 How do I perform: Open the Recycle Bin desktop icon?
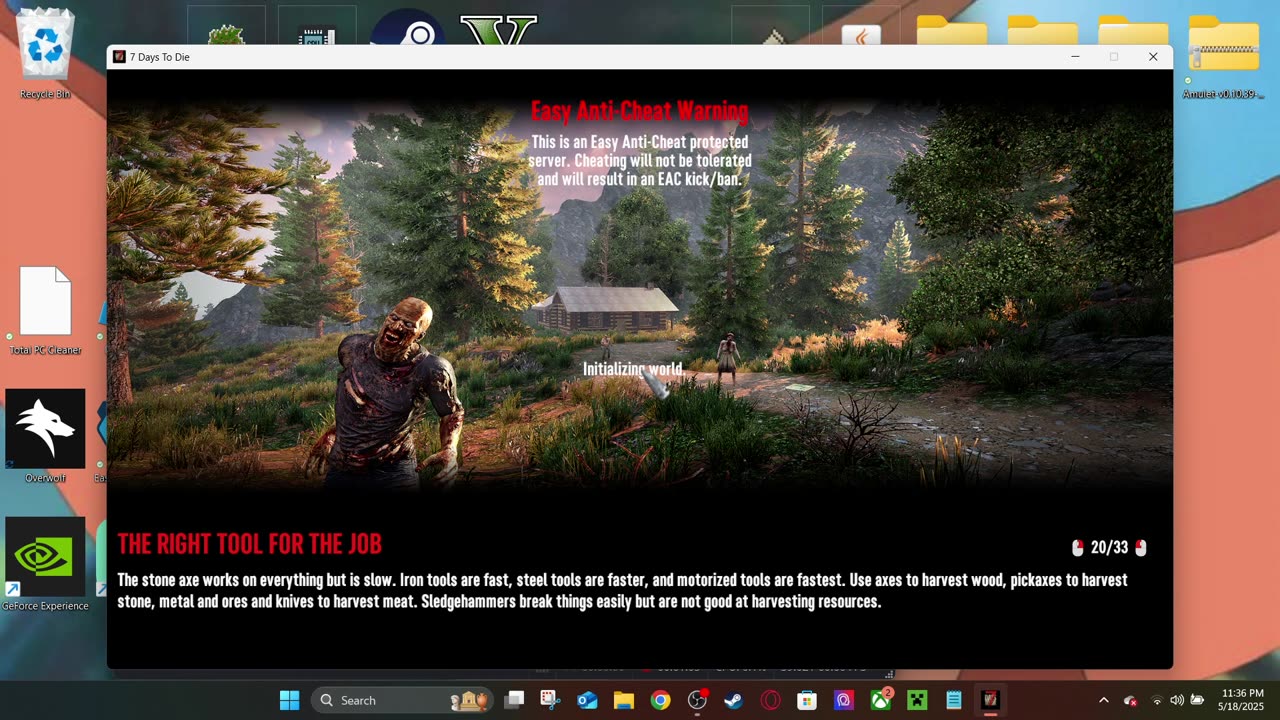point(45,53)
